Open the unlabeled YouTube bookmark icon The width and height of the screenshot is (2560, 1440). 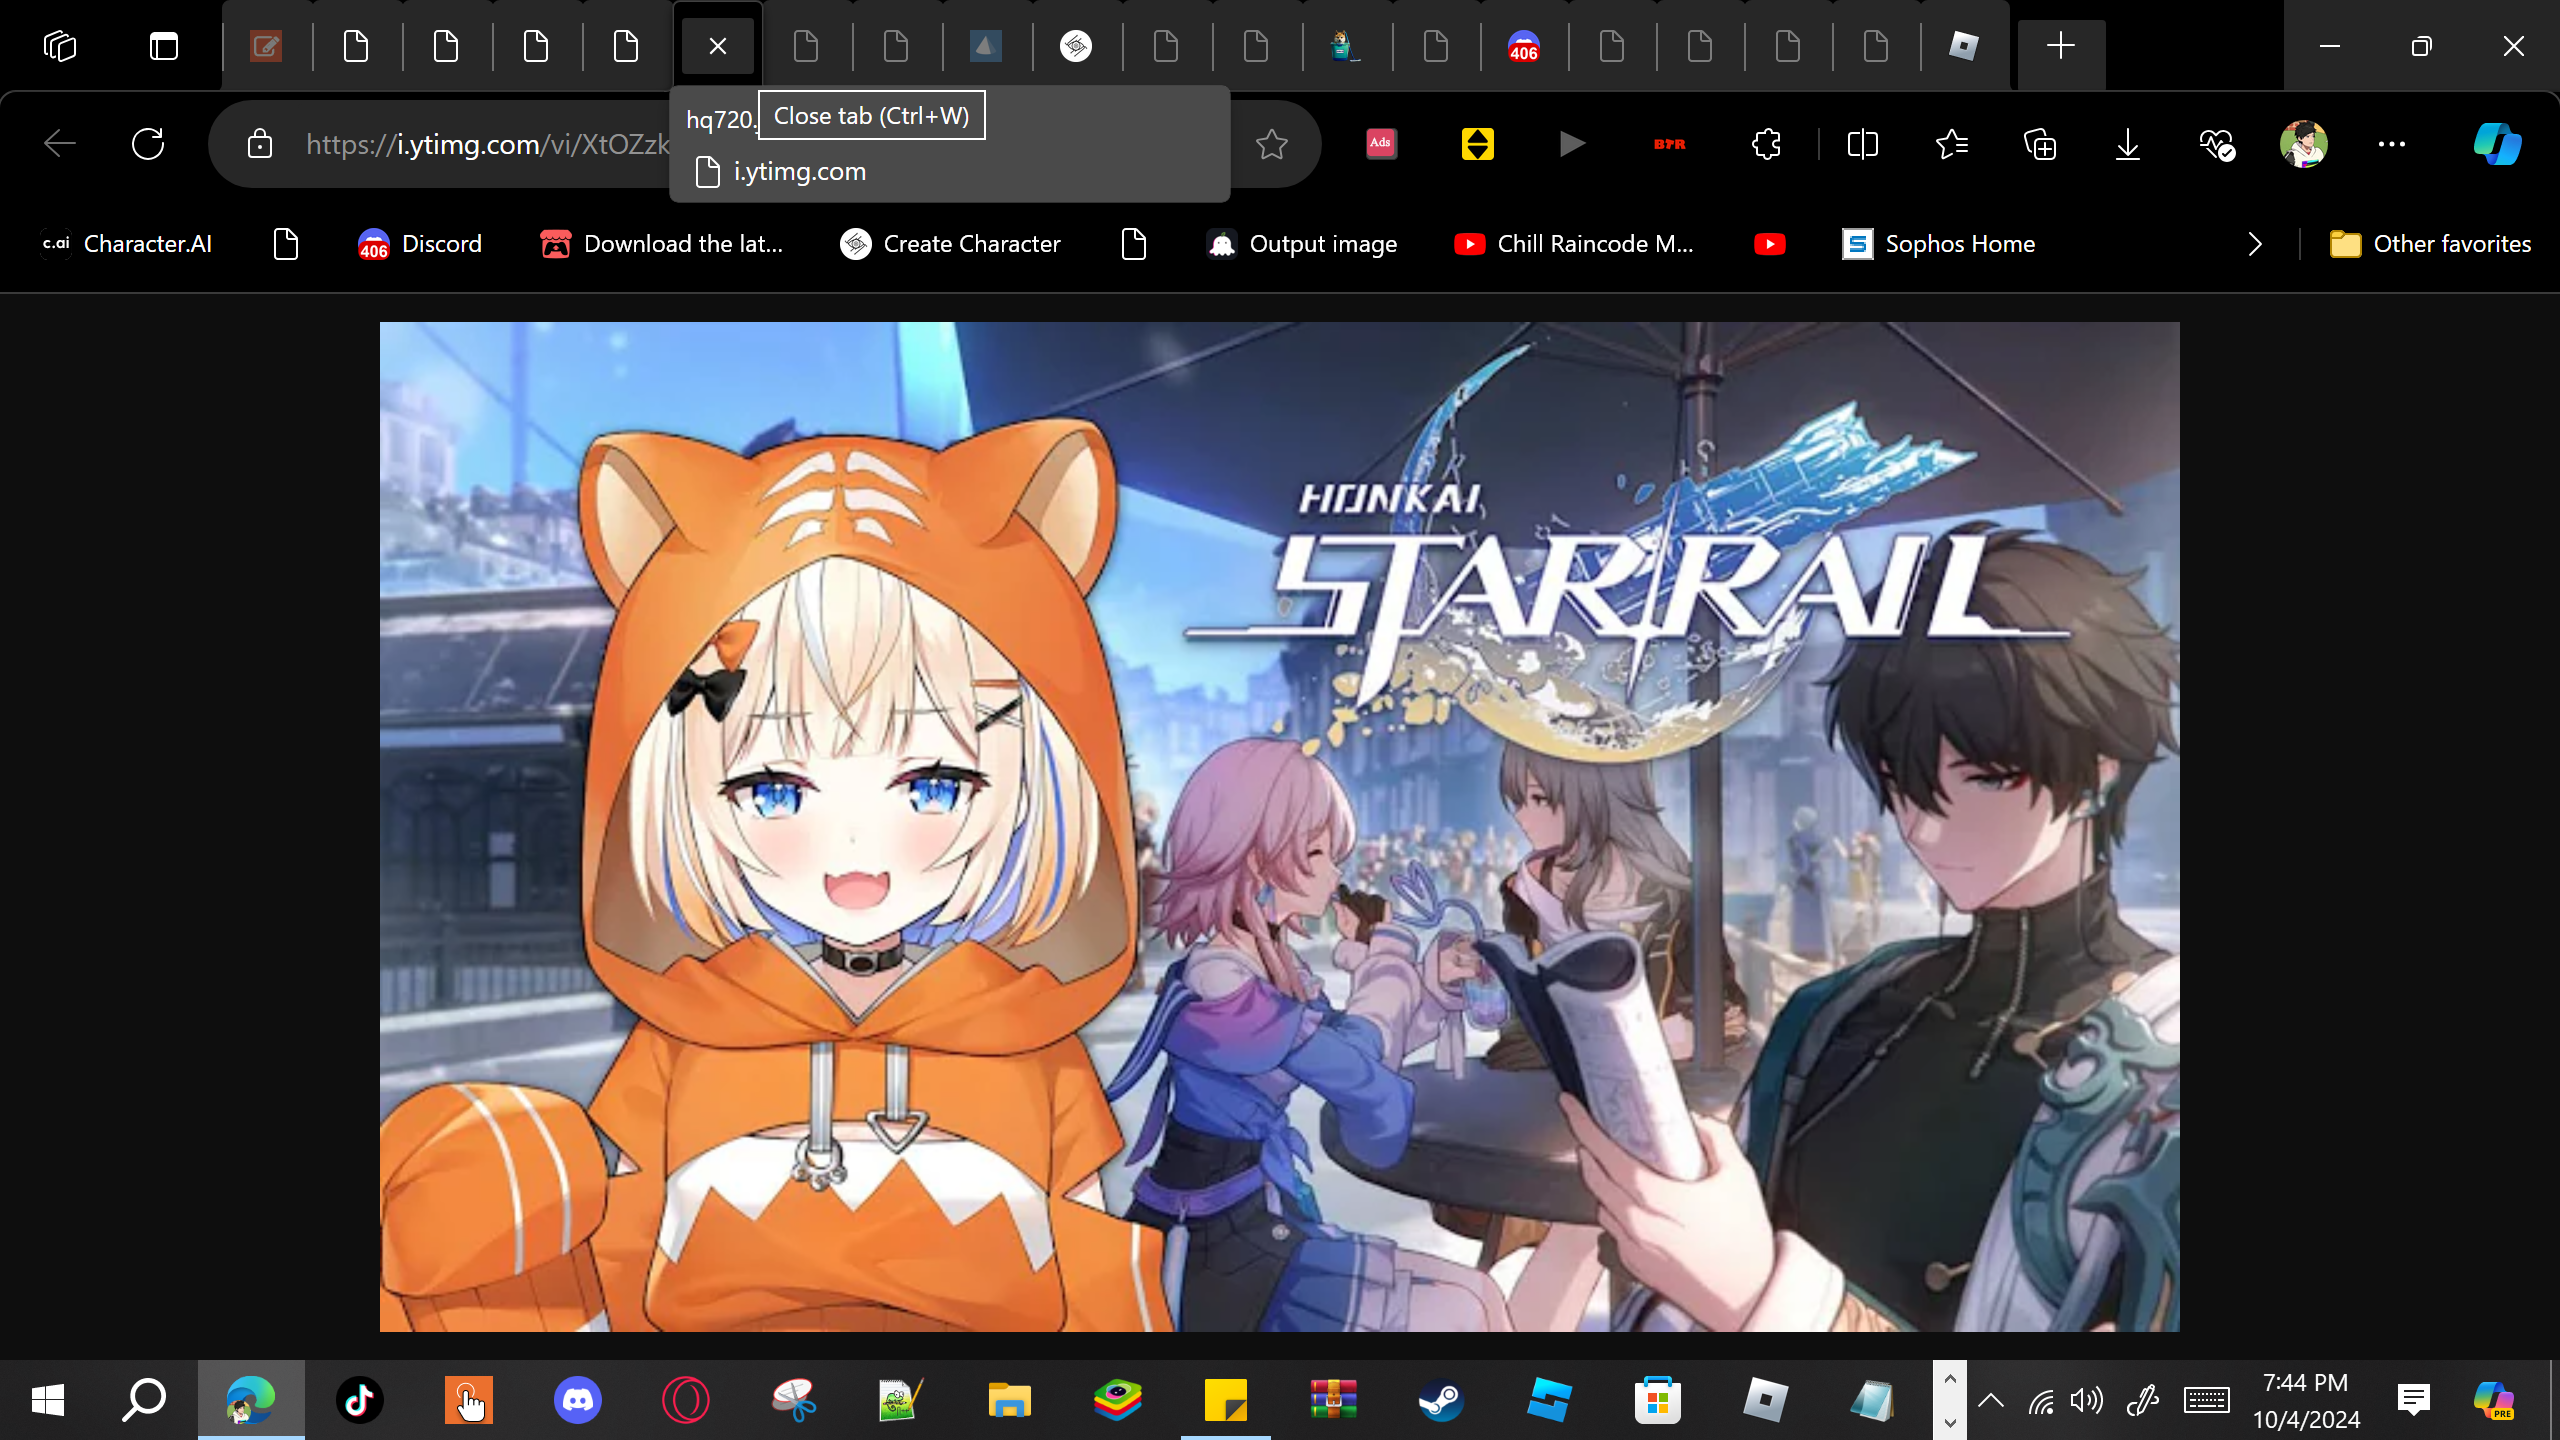(x=1770, y=244)
